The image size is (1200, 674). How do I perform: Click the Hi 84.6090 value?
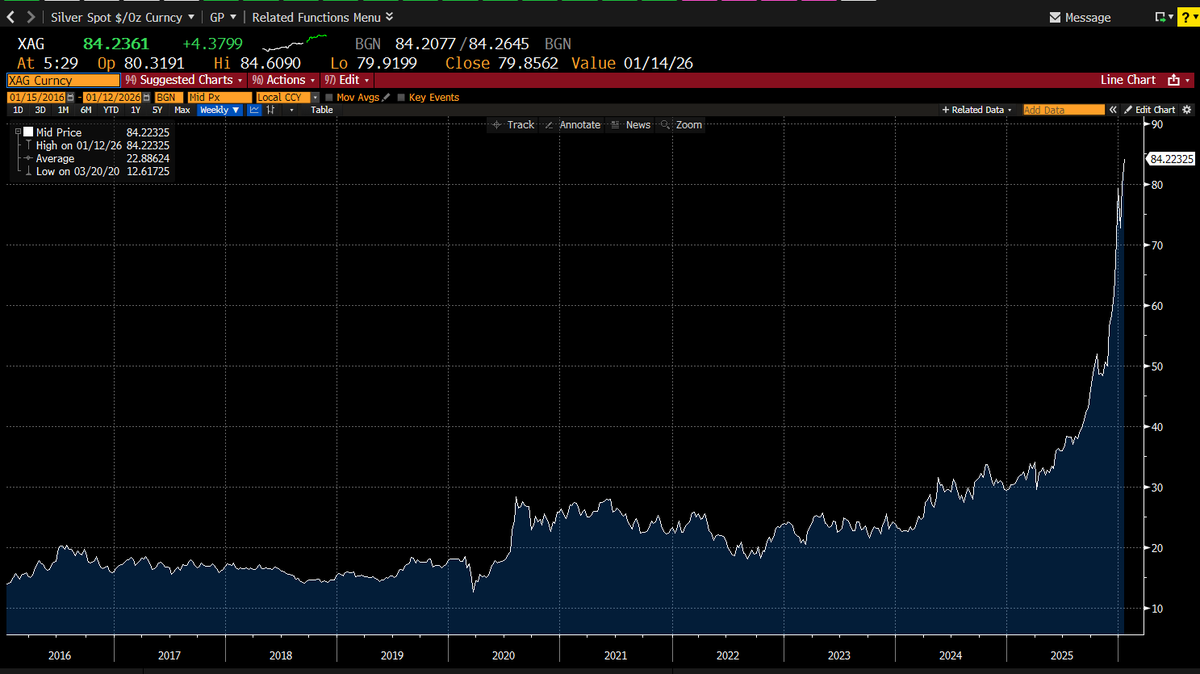coord(270,63)
